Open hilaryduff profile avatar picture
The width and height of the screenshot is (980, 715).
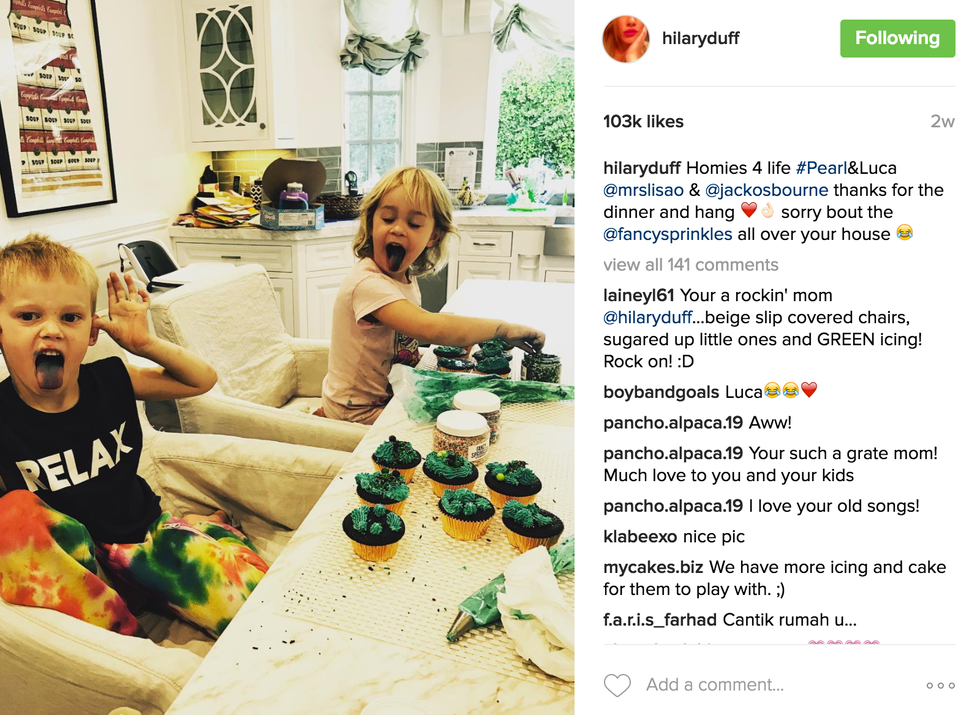click(x=626, y=38)
